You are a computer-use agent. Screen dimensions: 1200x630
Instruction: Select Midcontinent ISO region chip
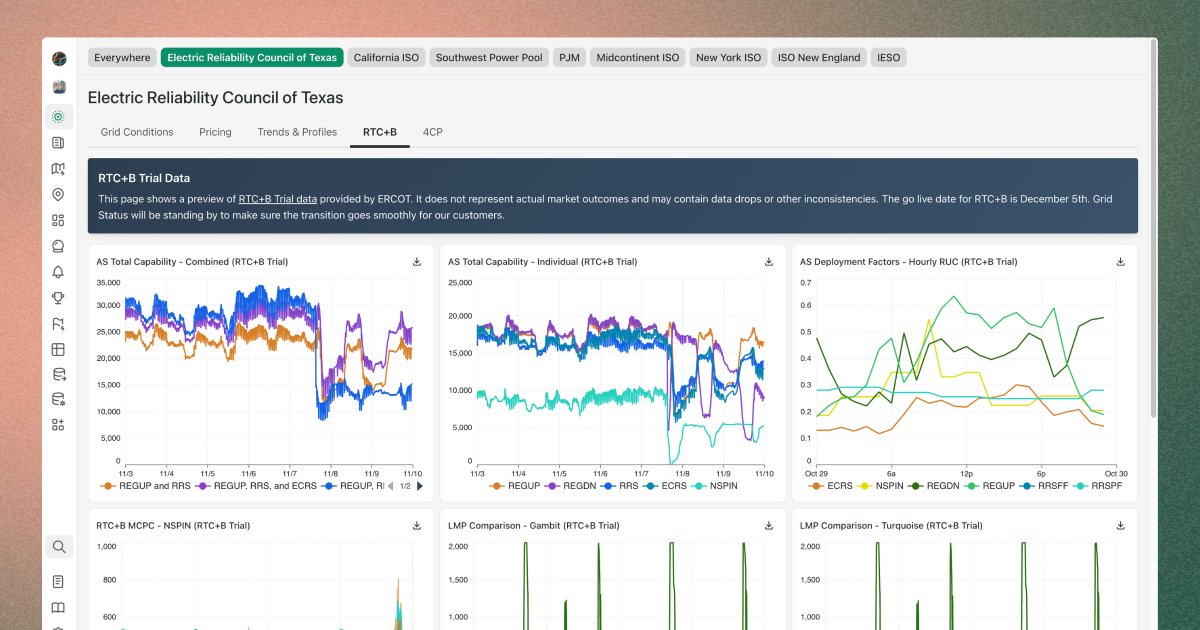point(638,58)
